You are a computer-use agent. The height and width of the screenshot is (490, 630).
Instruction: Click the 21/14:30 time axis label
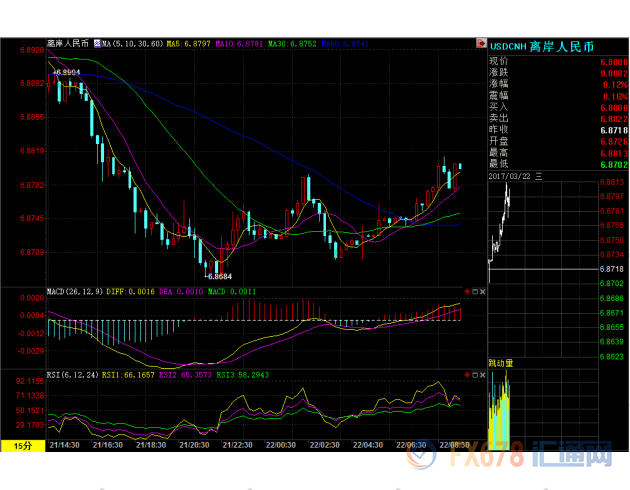click(64, 445)
